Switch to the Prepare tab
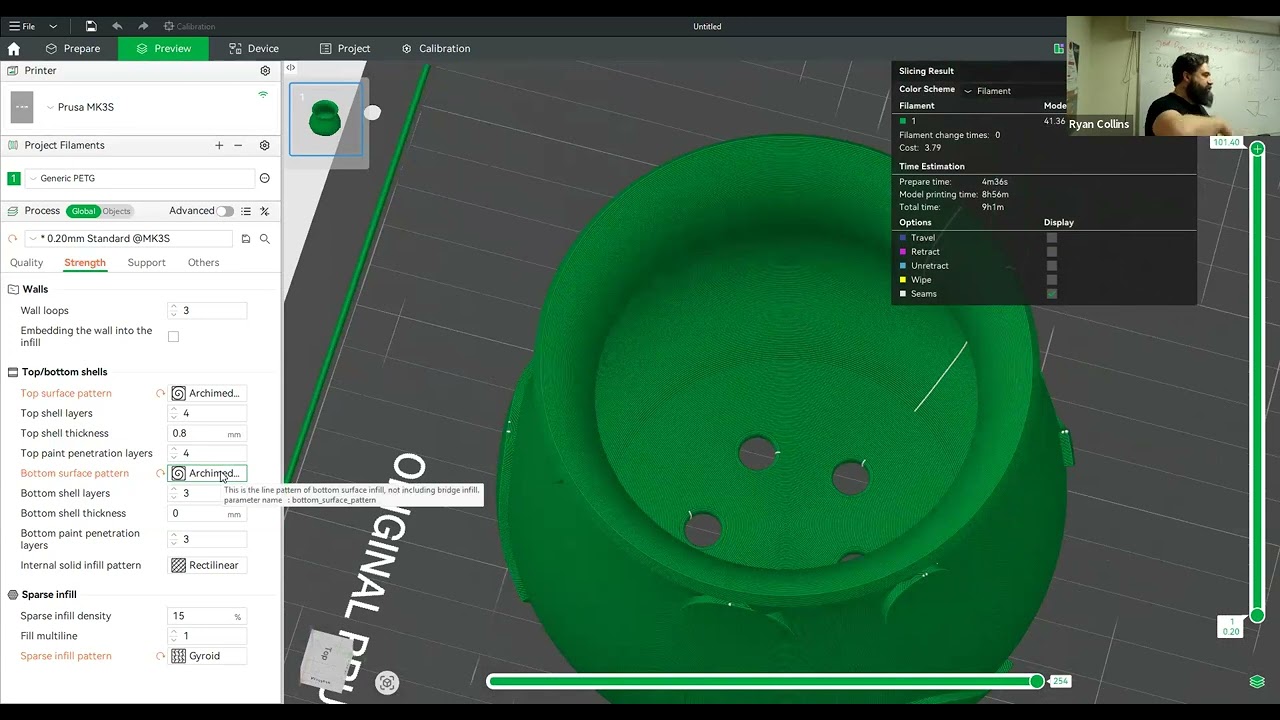Viewport: 1280px width, 720px height. click(73, 48)
